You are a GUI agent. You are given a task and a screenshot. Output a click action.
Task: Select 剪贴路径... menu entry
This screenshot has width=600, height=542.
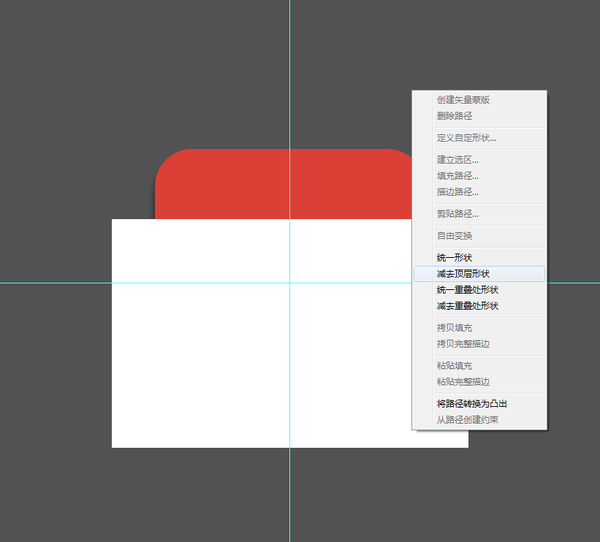click(x=458, y=214)
